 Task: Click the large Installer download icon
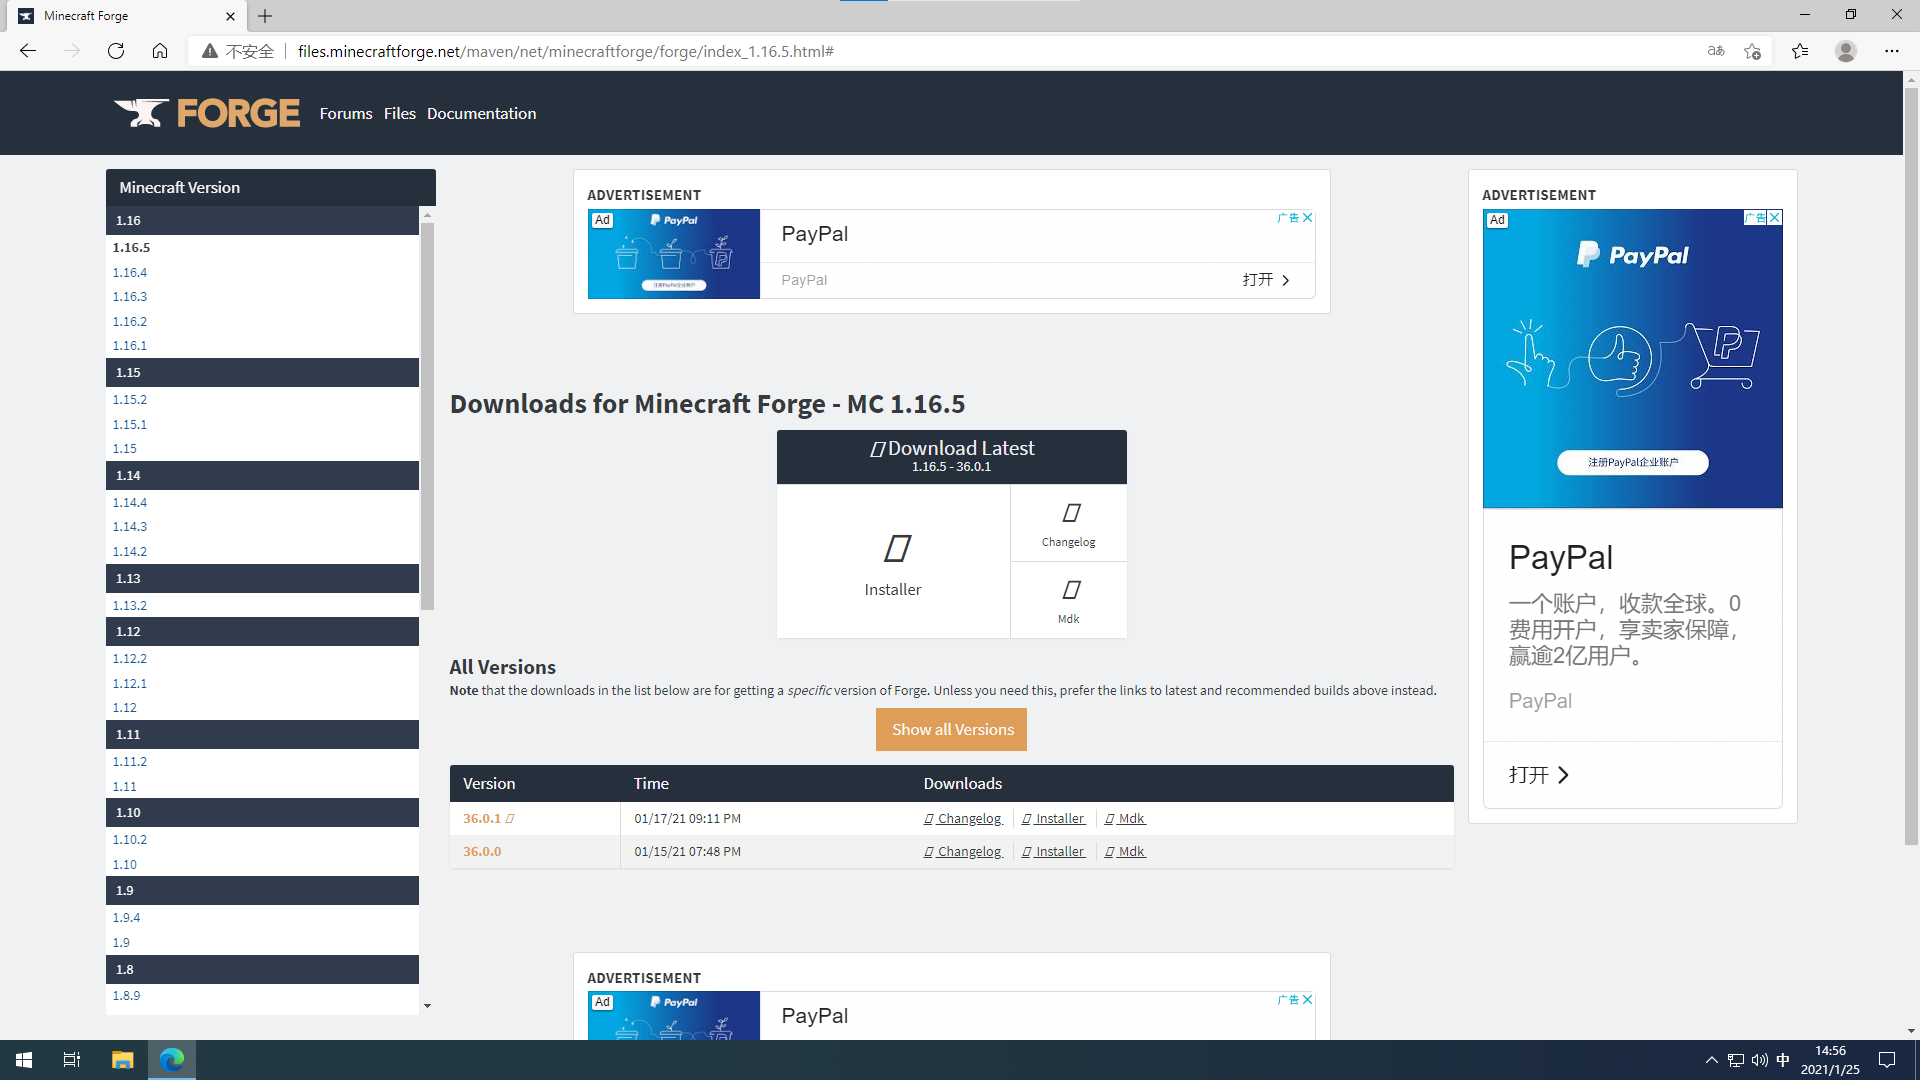[x=896, y=550]
